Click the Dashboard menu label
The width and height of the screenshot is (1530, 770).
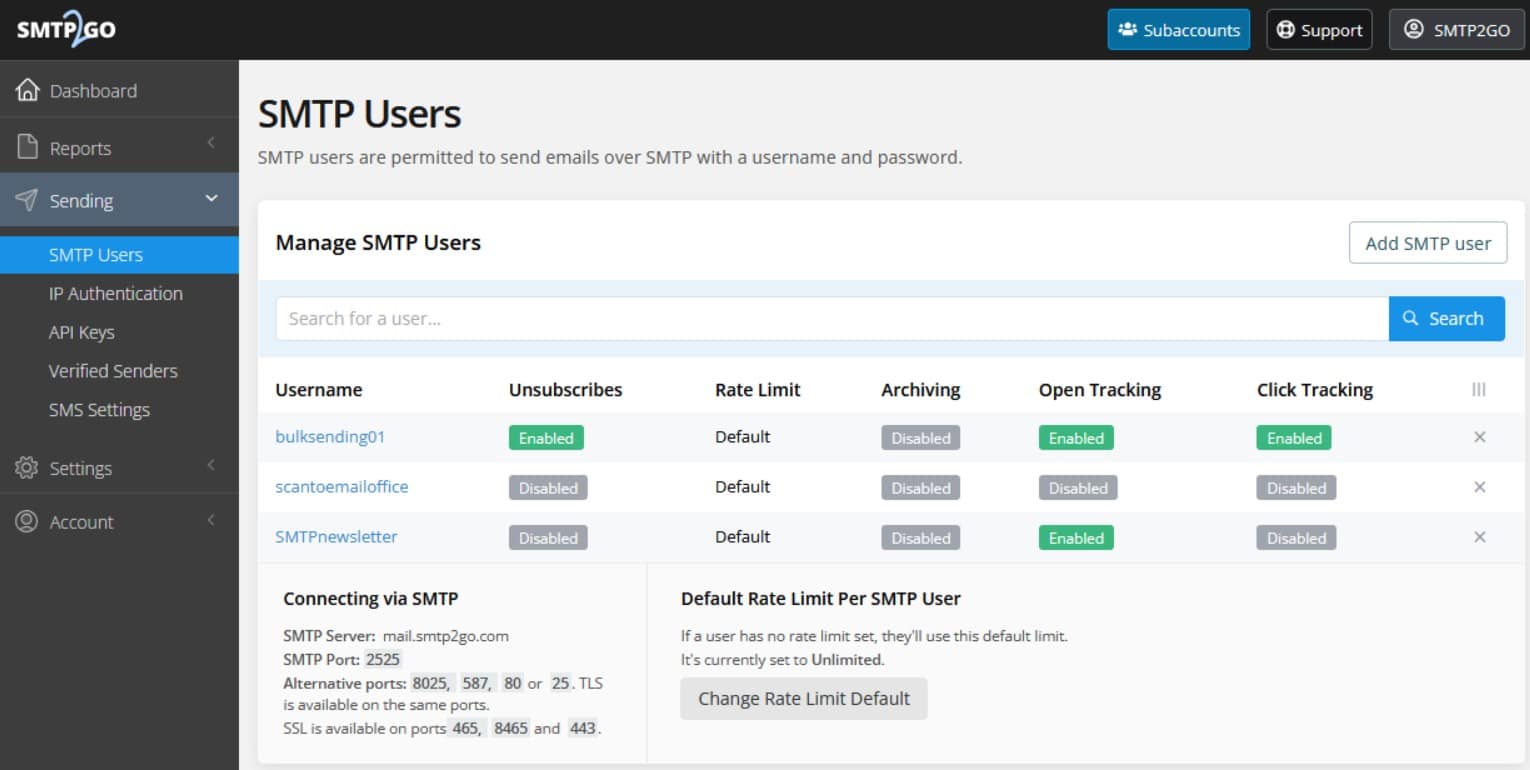[x=93, y=91]
